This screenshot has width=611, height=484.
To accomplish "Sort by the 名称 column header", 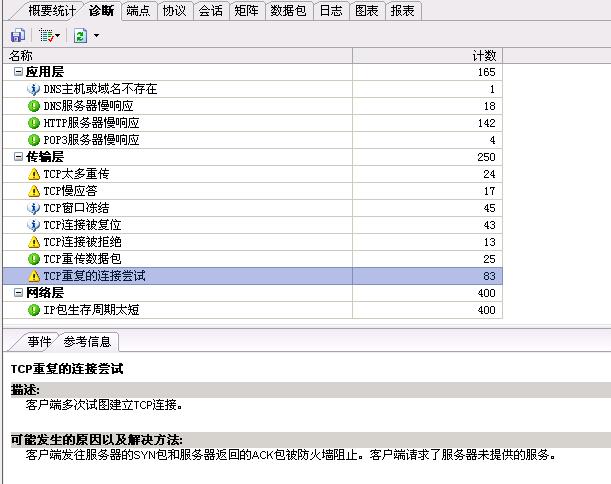I will pos(178,56).
